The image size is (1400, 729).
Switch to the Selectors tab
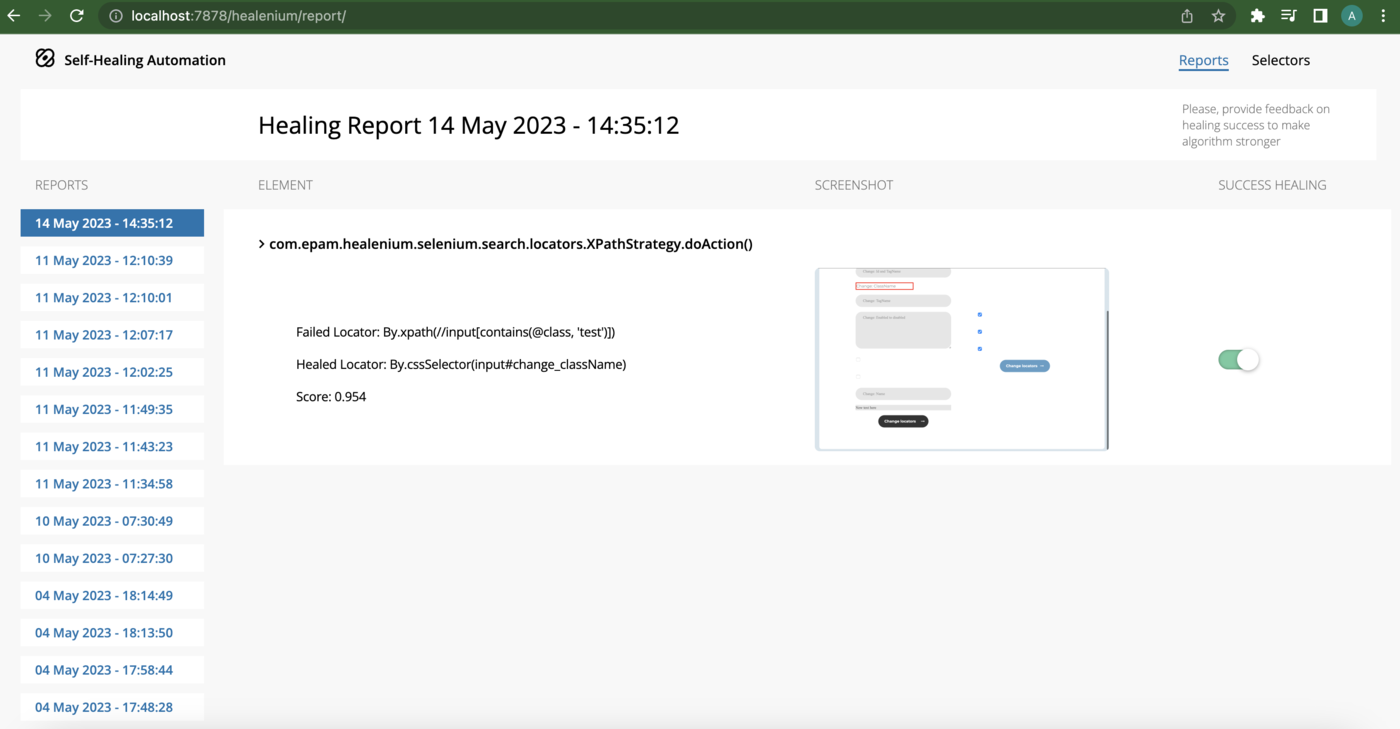1280,60
